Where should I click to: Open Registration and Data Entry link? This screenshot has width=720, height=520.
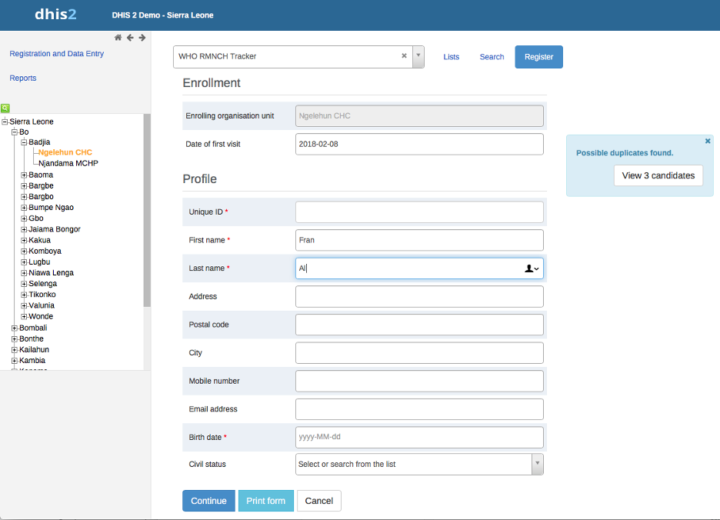pyautogui.click(x=56, y=54)
